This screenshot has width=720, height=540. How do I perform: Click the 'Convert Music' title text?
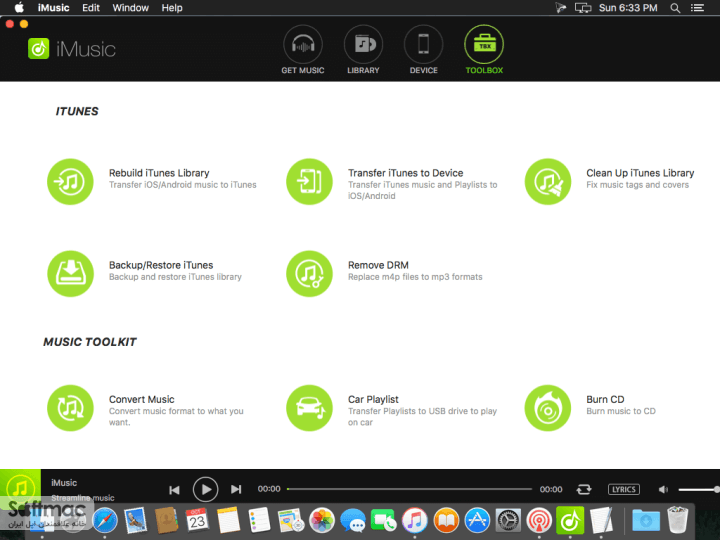[x=141, y=399]
